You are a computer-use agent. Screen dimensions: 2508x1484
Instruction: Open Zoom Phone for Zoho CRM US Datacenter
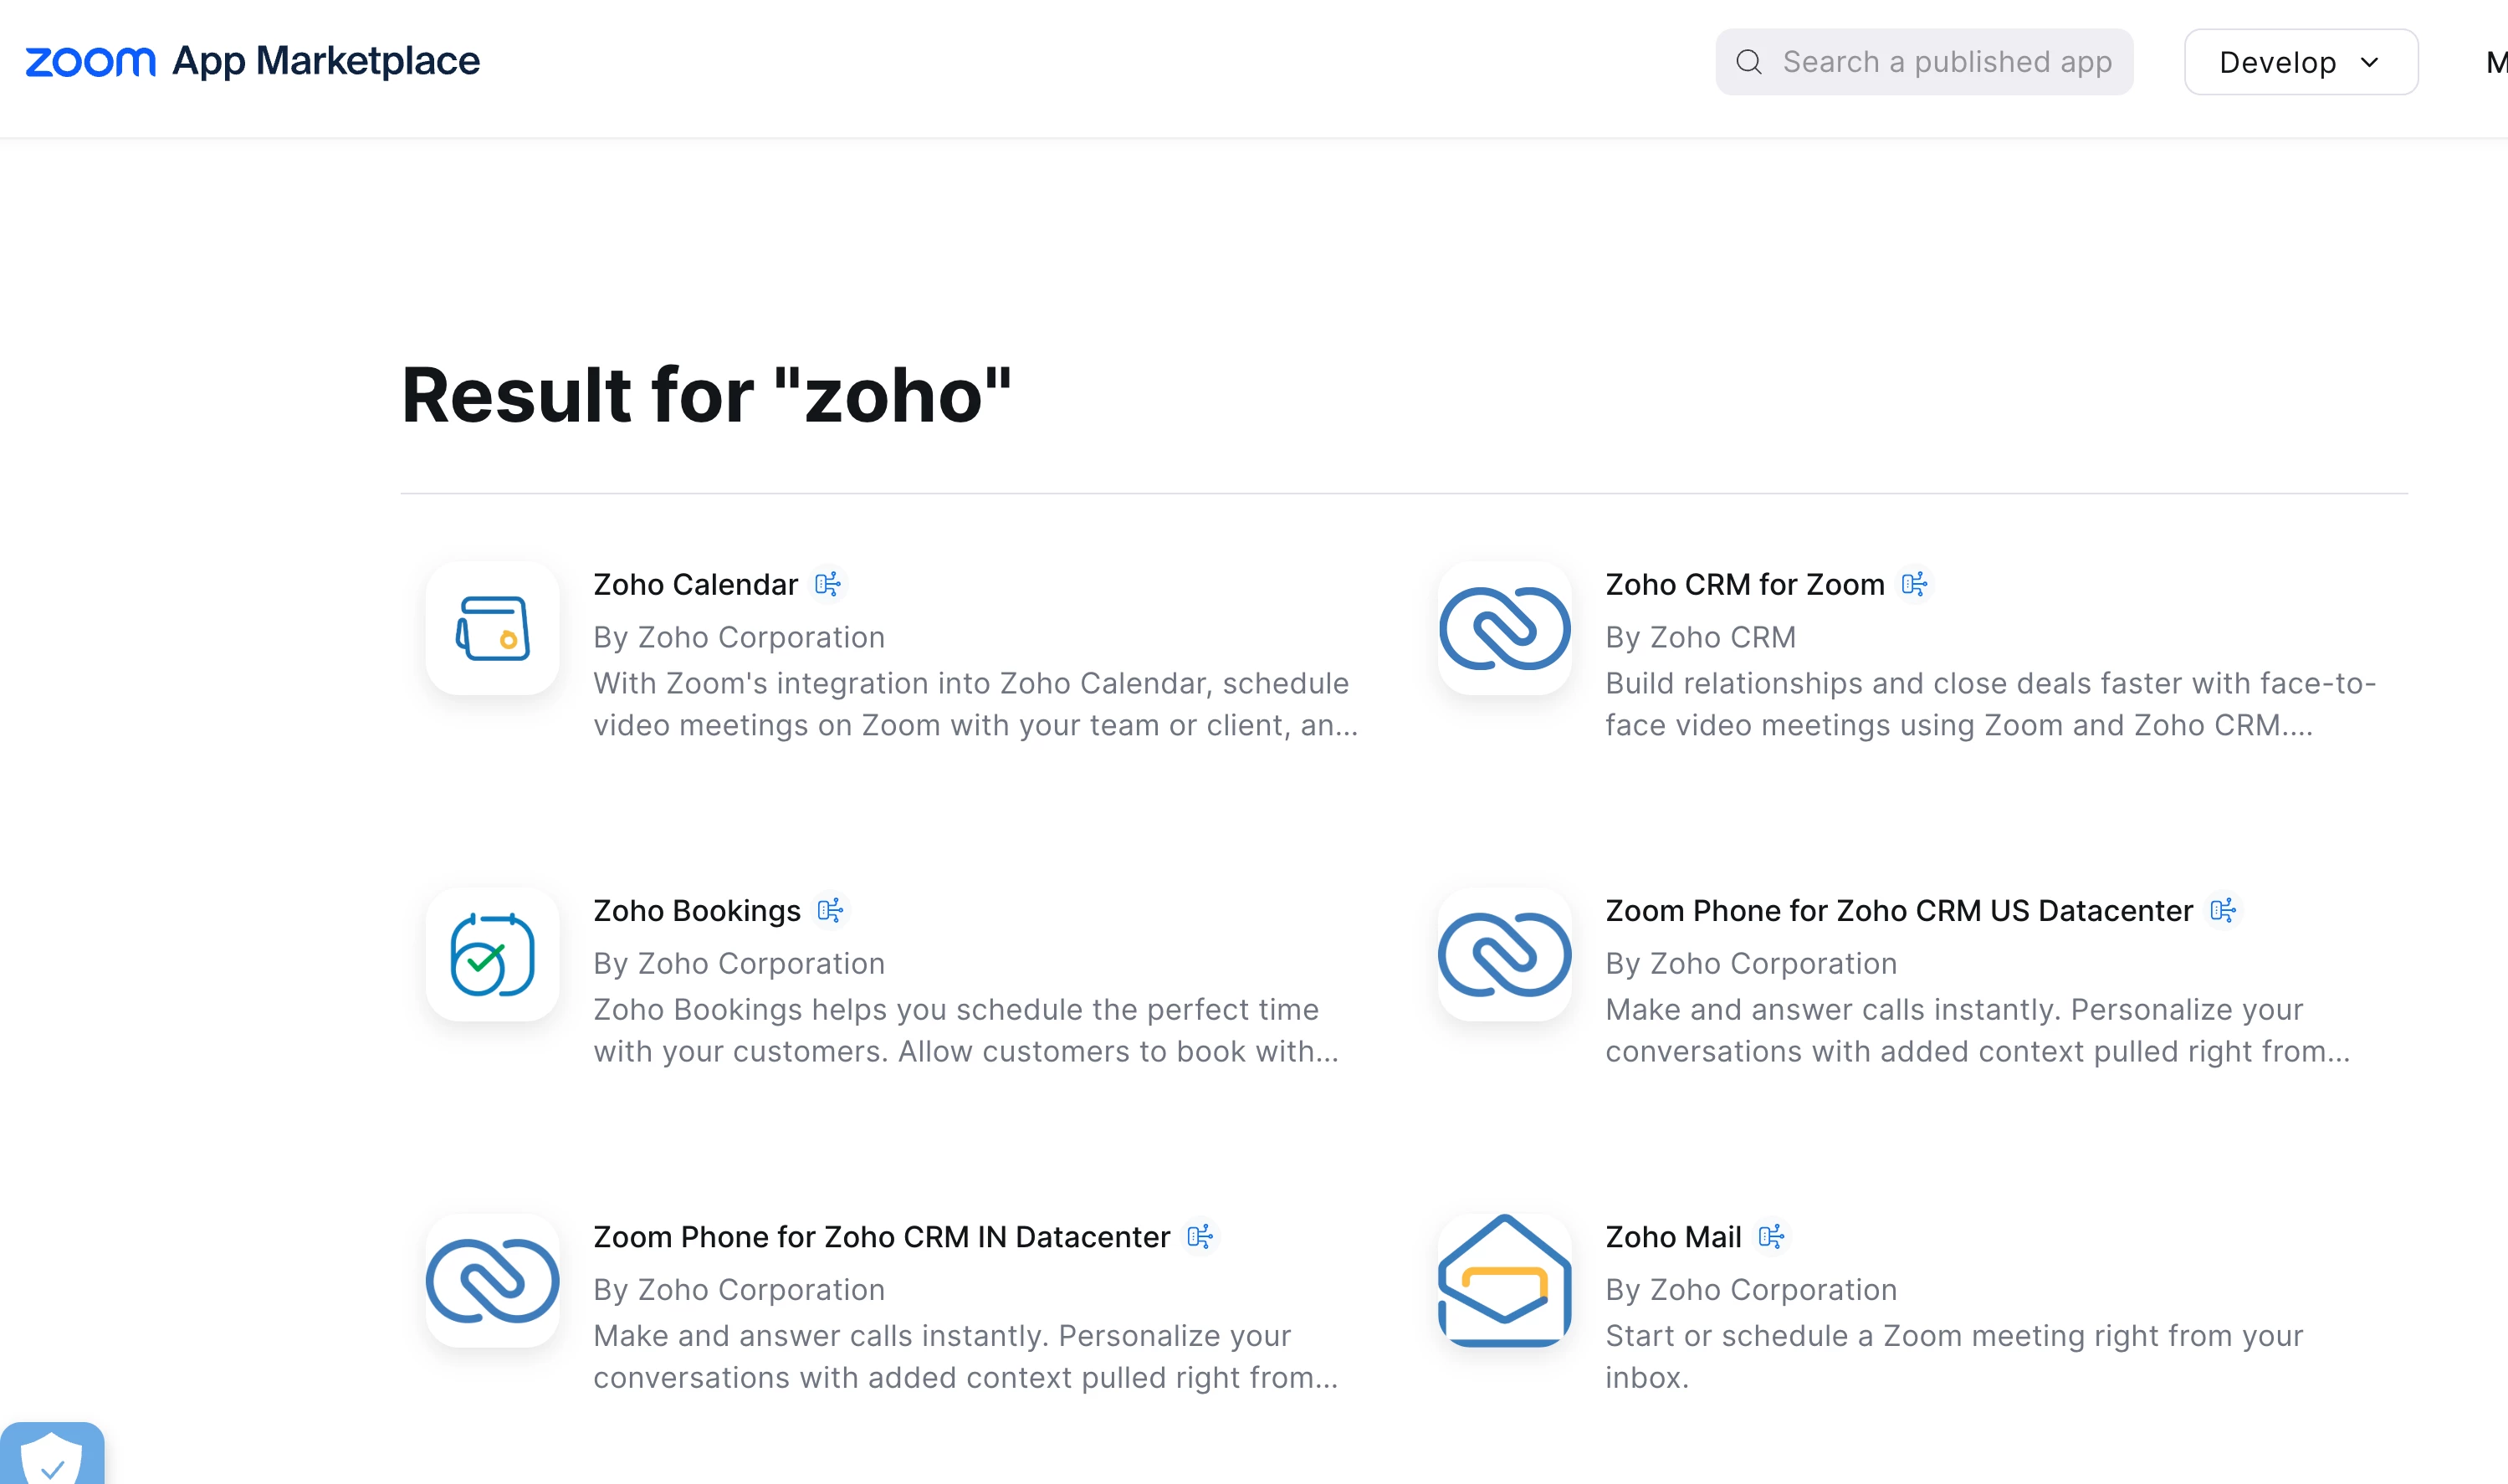click(1898, 910)
